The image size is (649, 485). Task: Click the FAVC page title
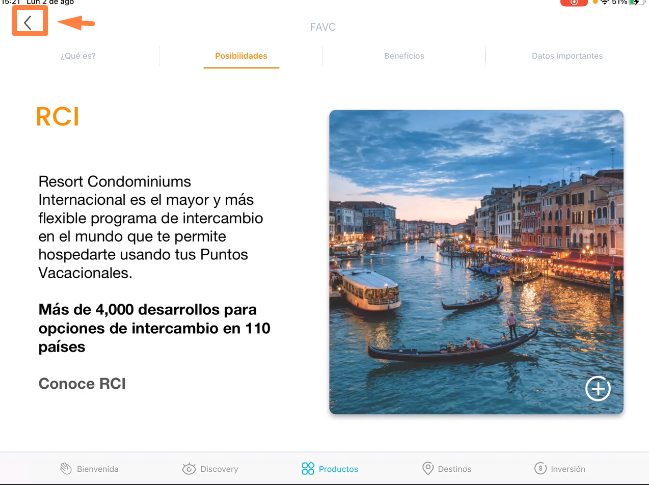tap(323, 27)
